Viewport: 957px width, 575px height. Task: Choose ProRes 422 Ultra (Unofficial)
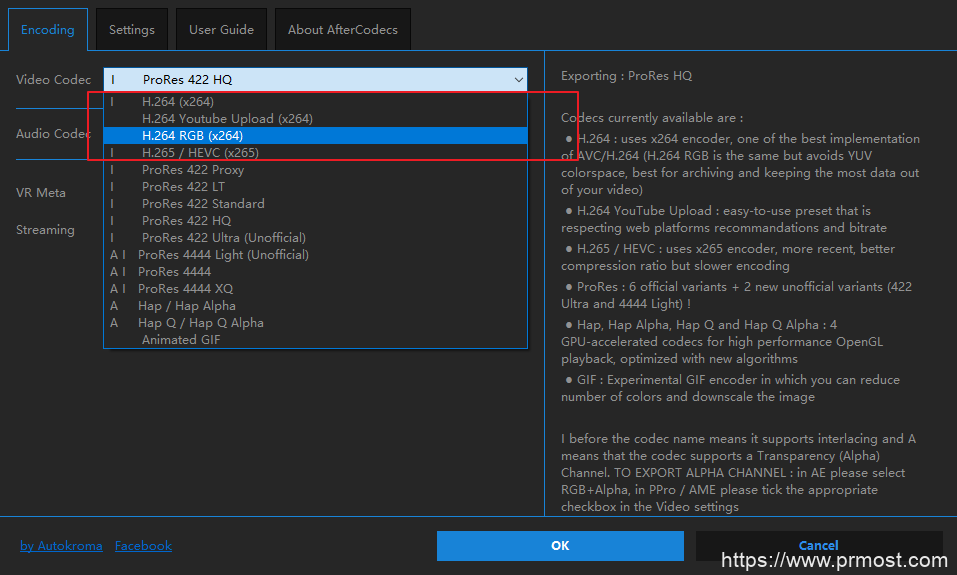click(316, 237)
